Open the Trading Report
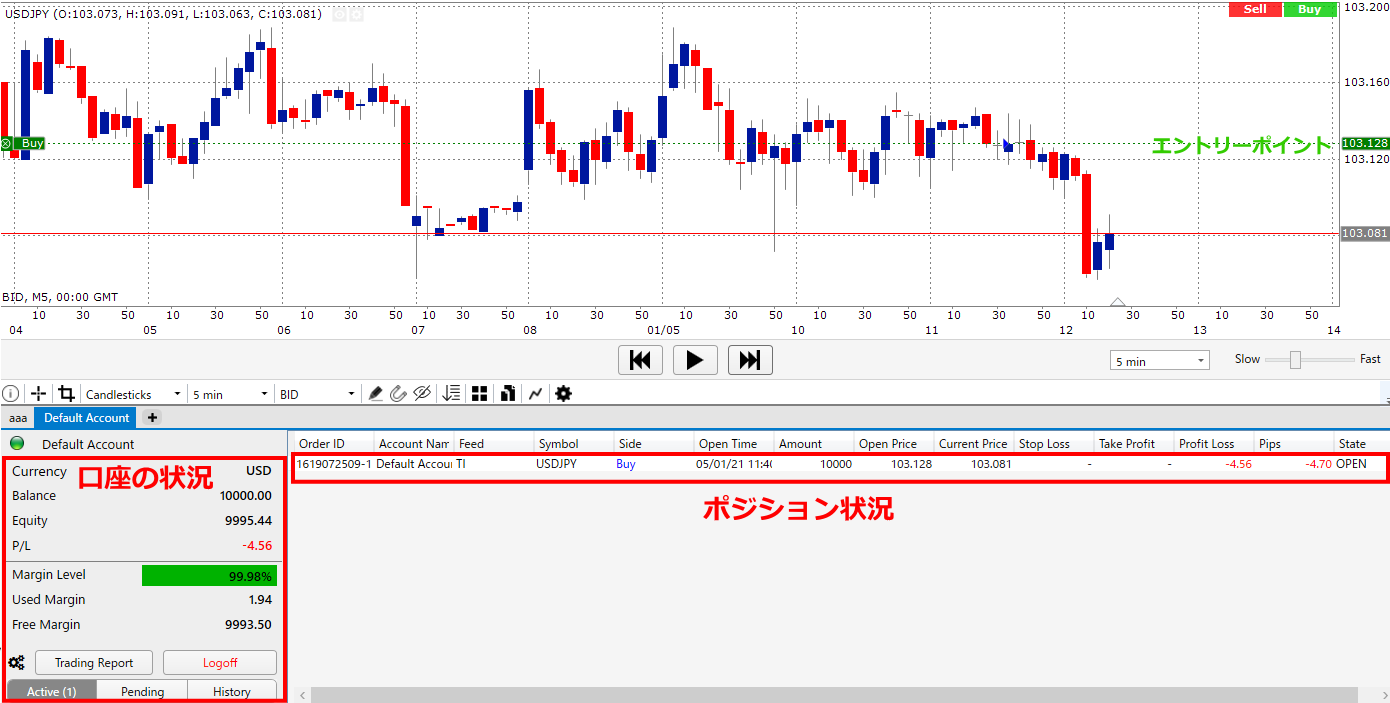 pos(93,662)
